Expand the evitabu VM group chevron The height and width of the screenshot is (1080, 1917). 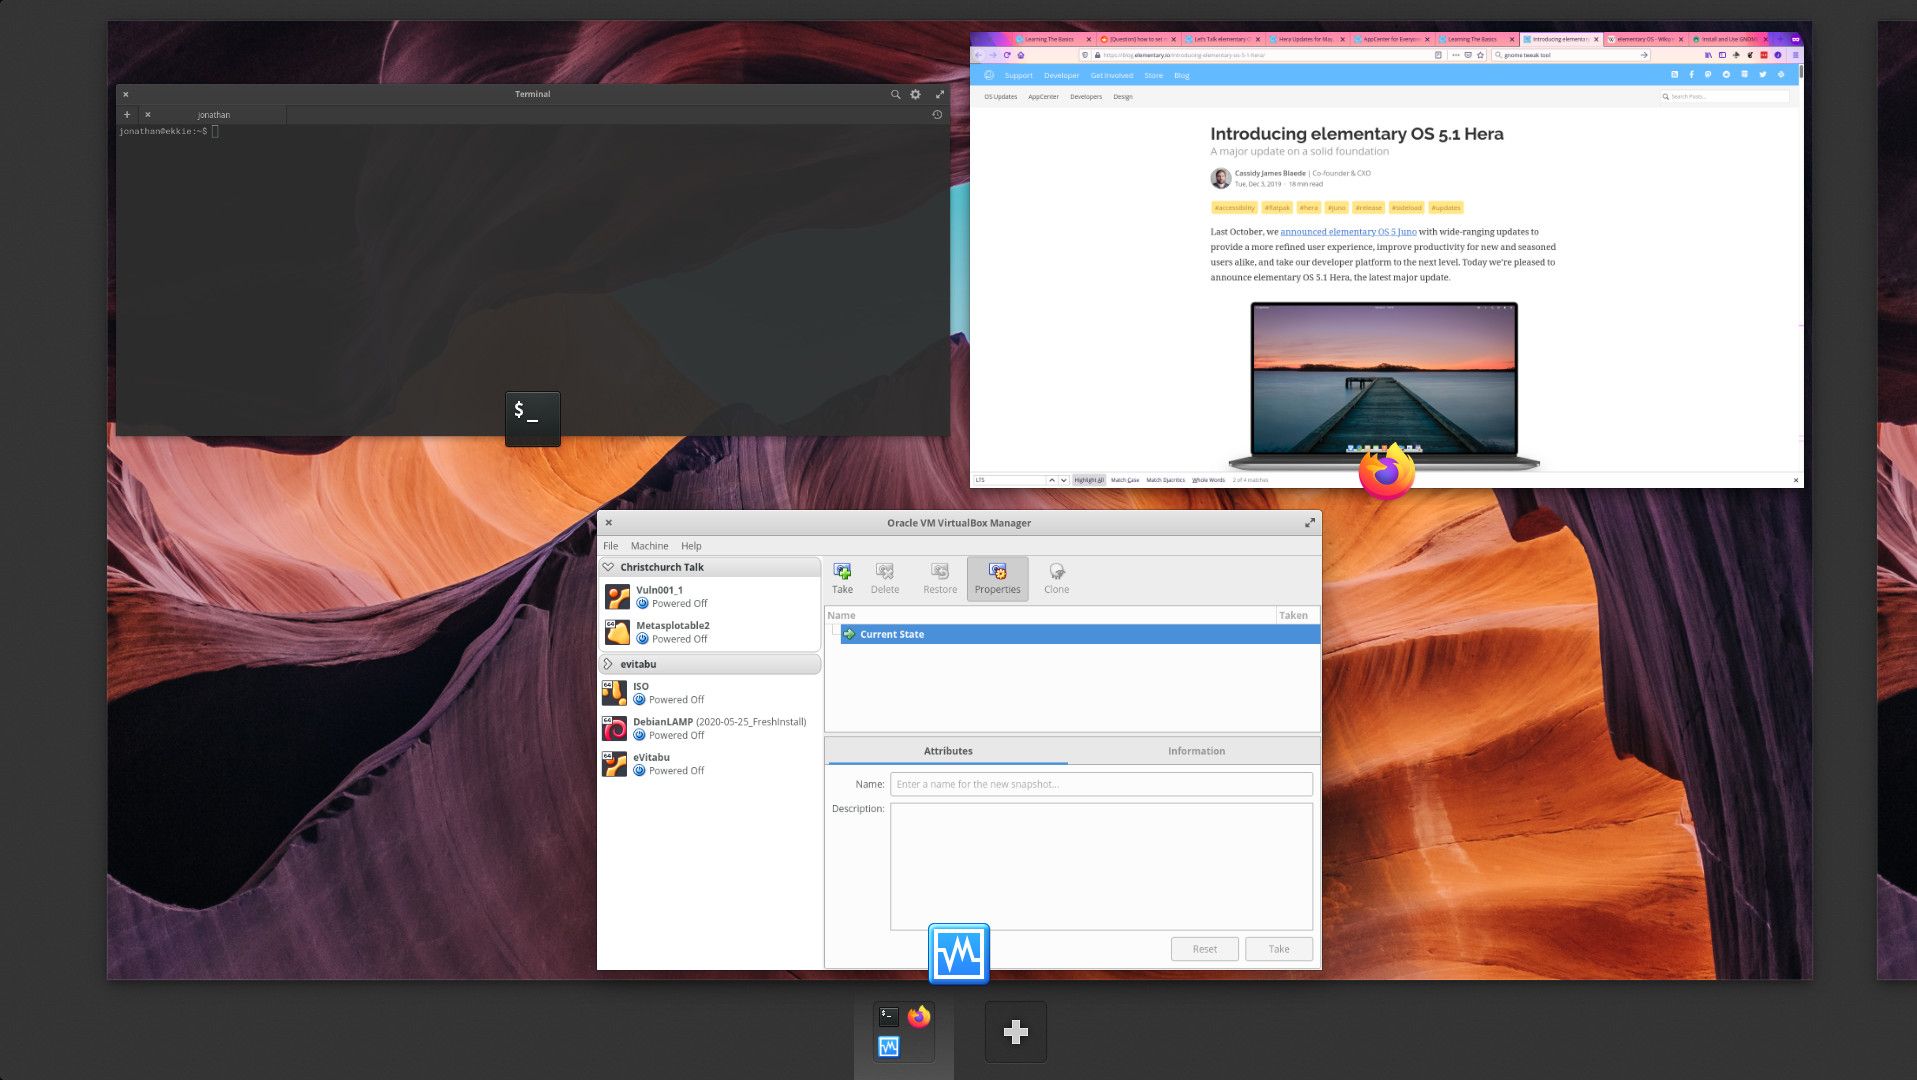[x=608, y=664]
